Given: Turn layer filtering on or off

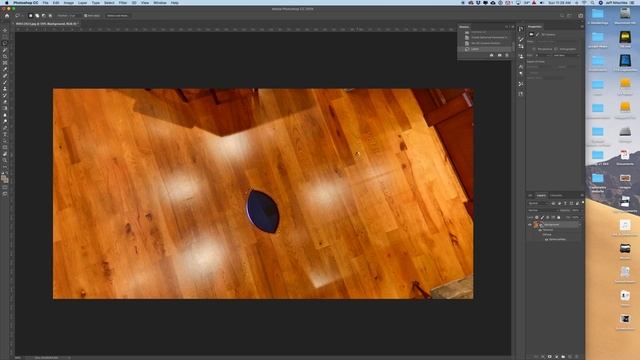Looking at the screenshot, I should click(x=583, y=202).
